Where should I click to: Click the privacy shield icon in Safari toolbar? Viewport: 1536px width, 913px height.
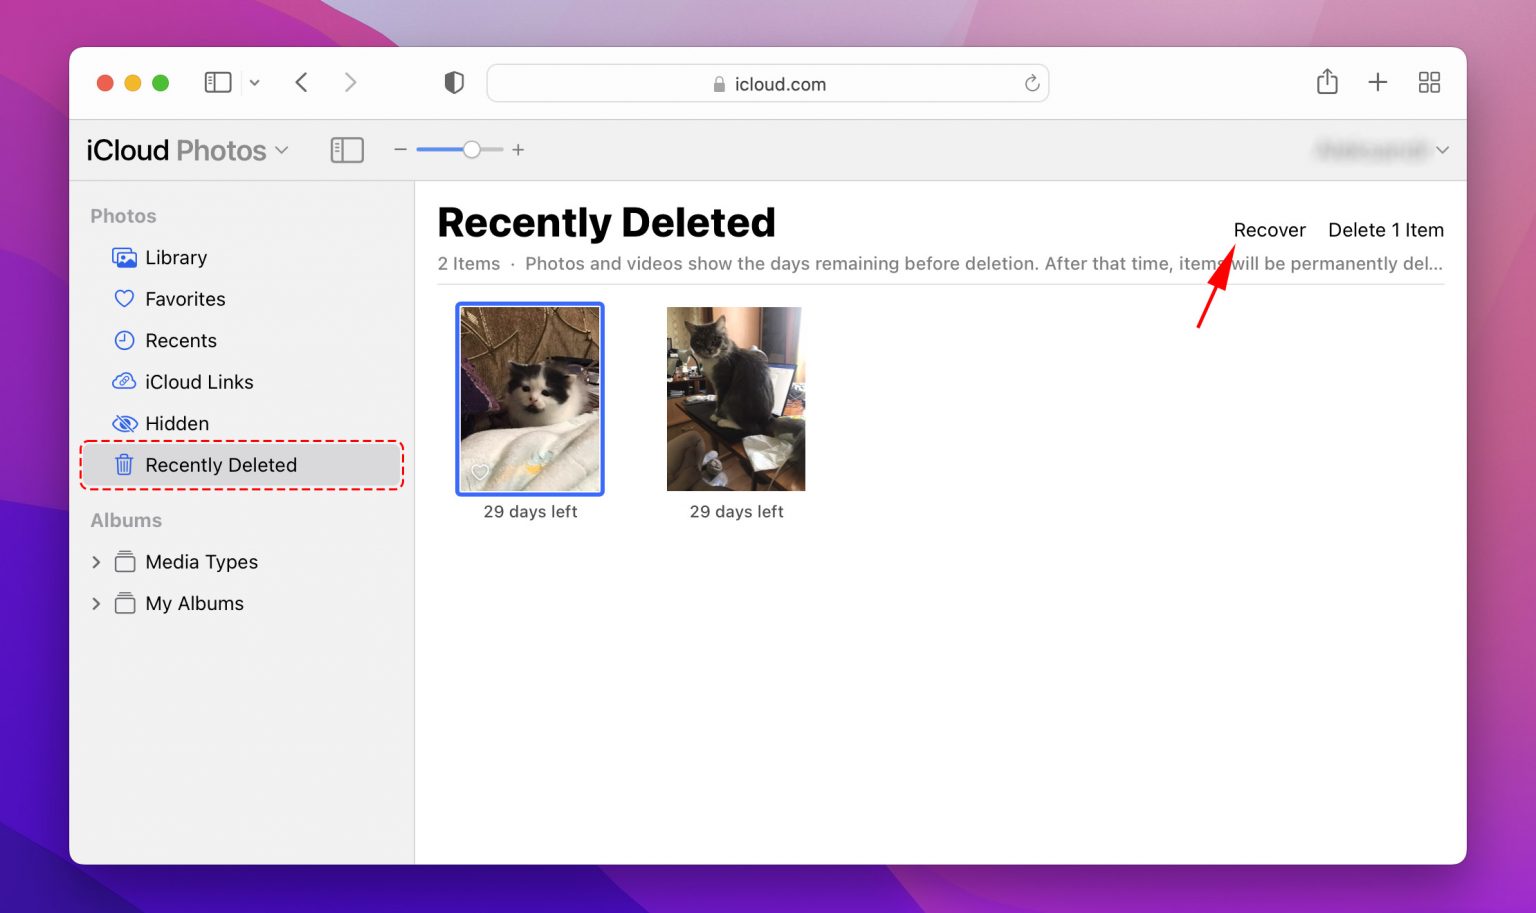pyautogui.click(x=454, y=82)
